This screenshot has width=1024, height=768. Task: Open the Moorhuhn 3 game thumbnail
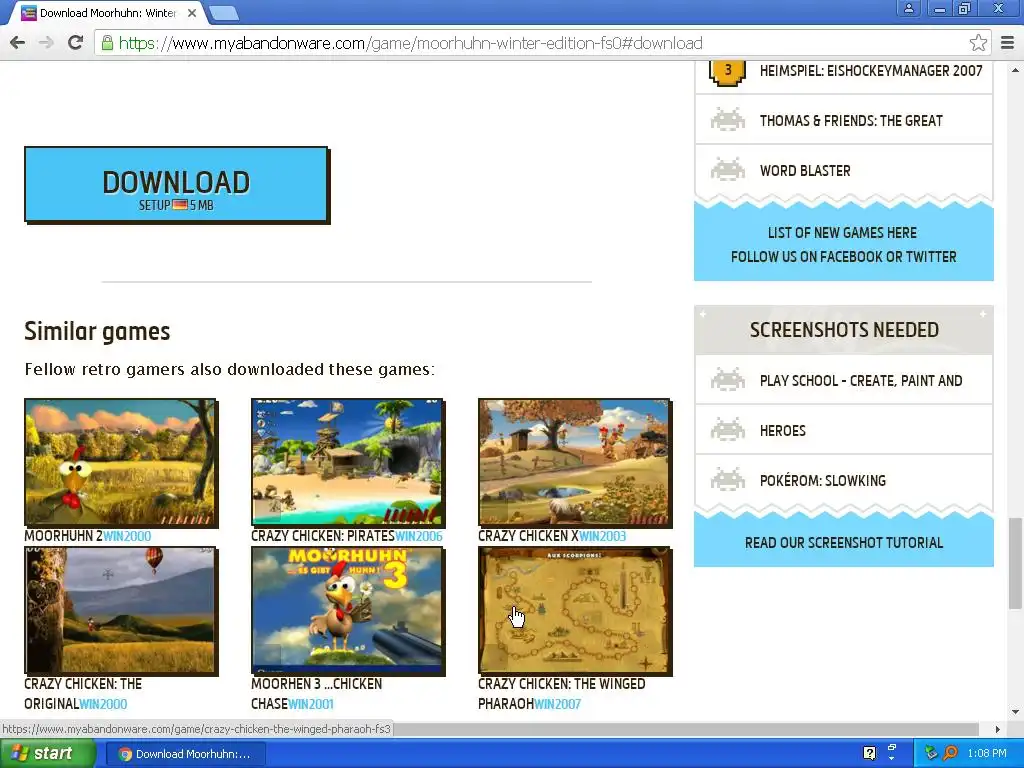[347, 611]
